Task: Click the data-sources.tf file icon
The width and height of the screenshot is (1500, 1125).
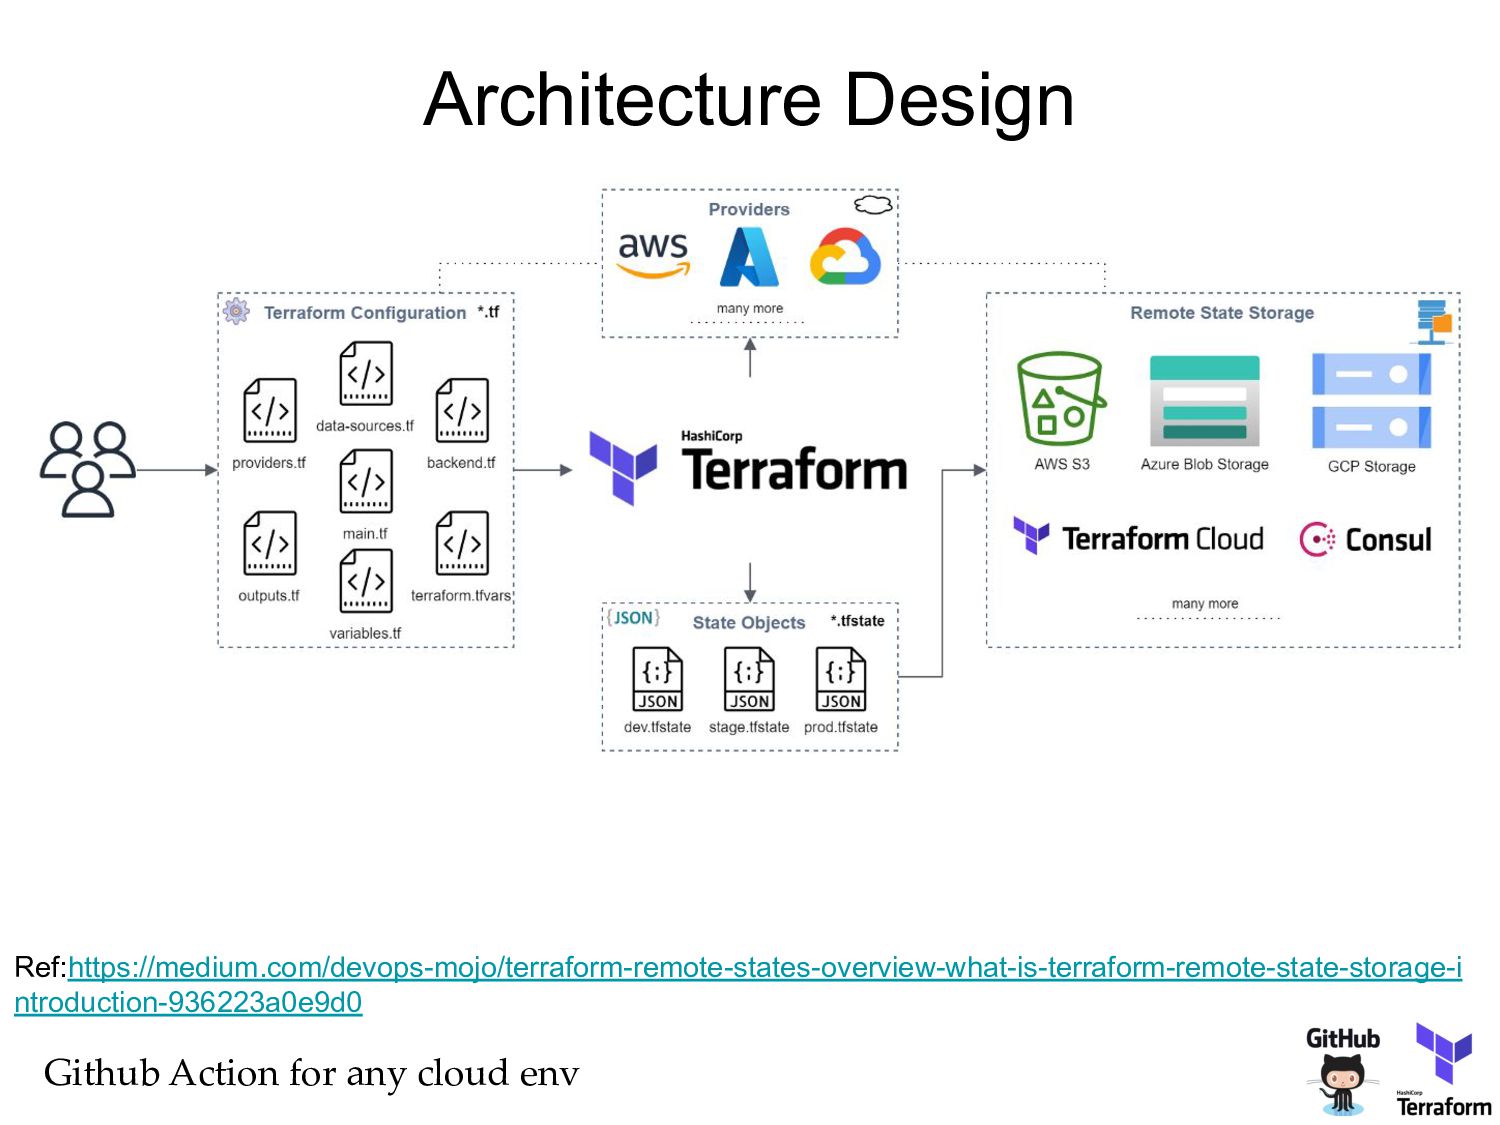Action: click(x=366, y=373)
